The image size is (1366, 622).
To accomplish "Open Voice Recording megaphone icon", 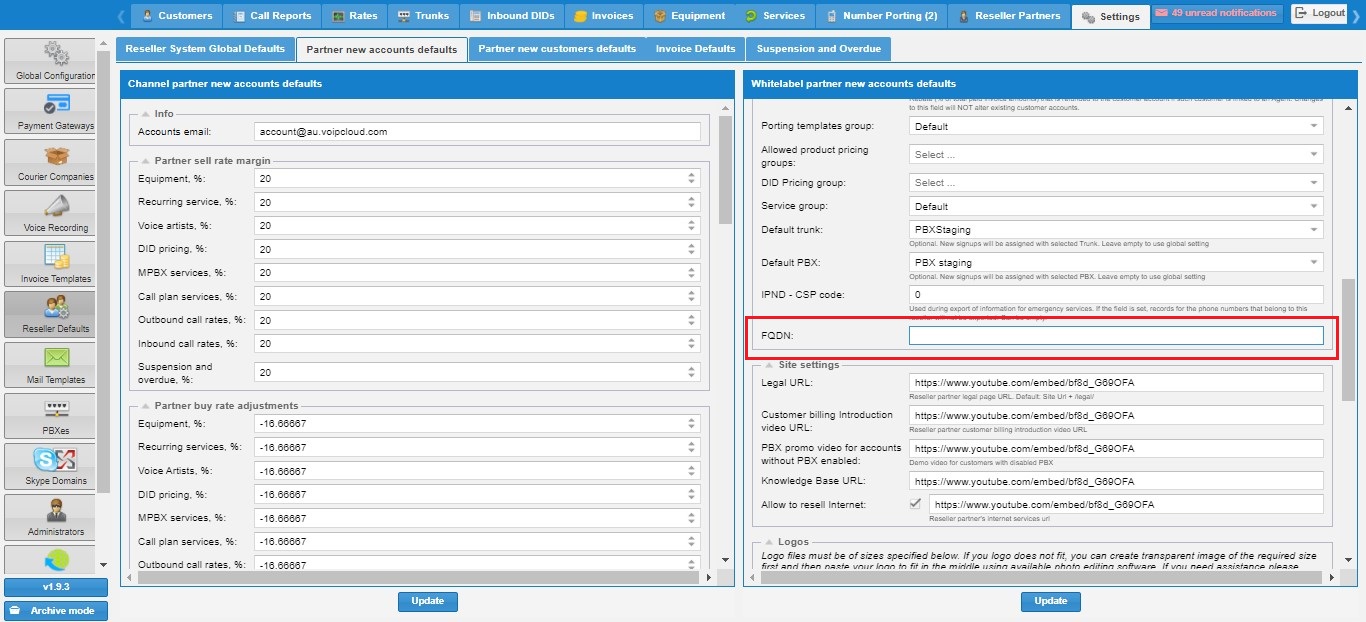I will coord(56,207).
